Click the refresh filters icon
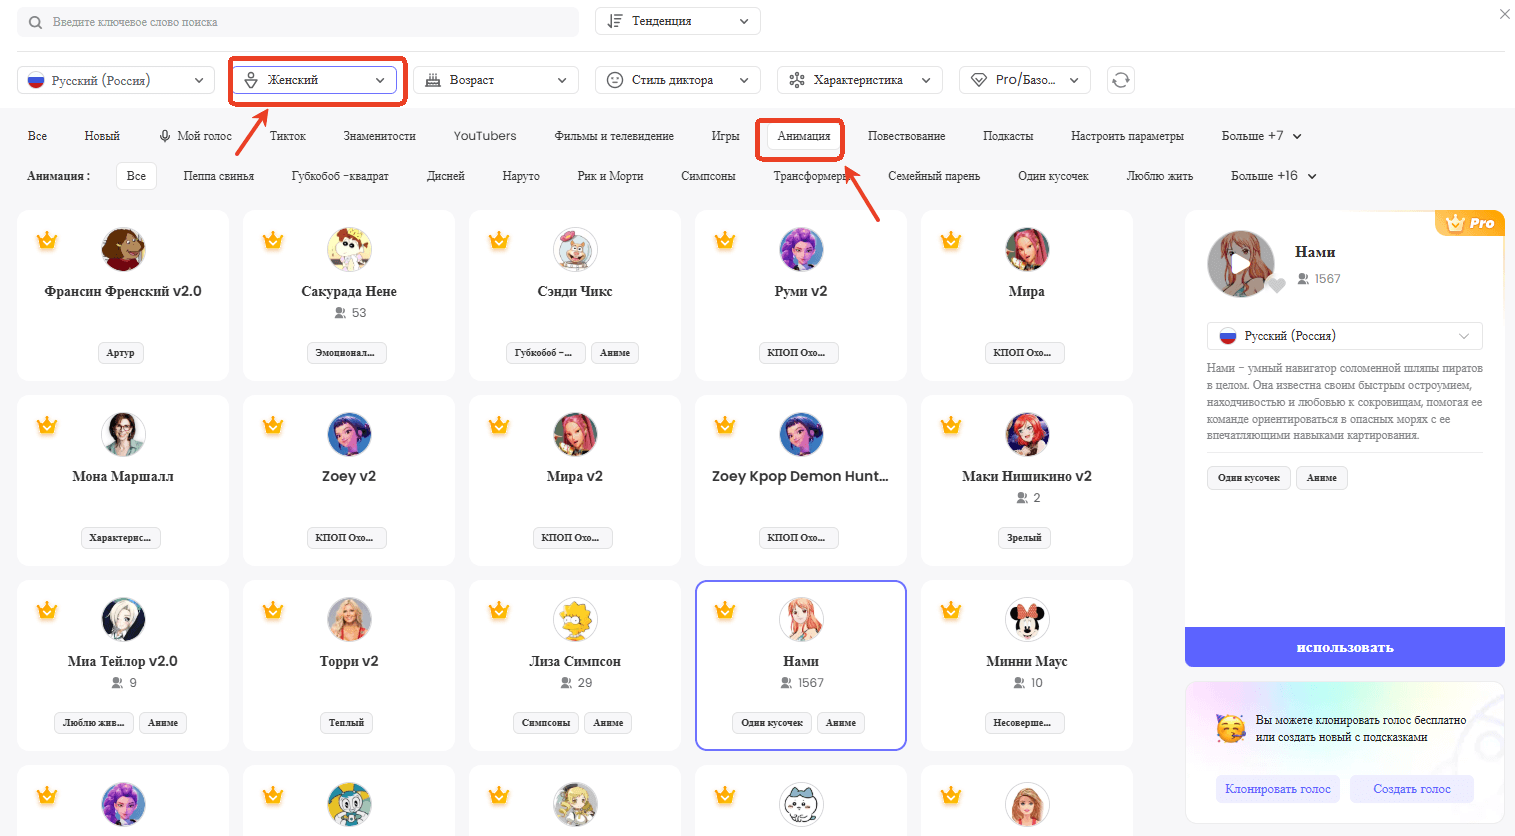This screenshot has height=836, width=1515. point(1121,80)
